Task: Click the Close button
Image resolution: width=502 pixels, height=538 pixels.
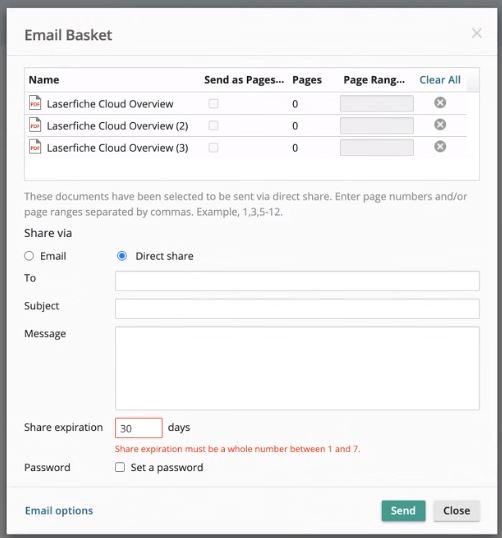Action: [456, 511]
